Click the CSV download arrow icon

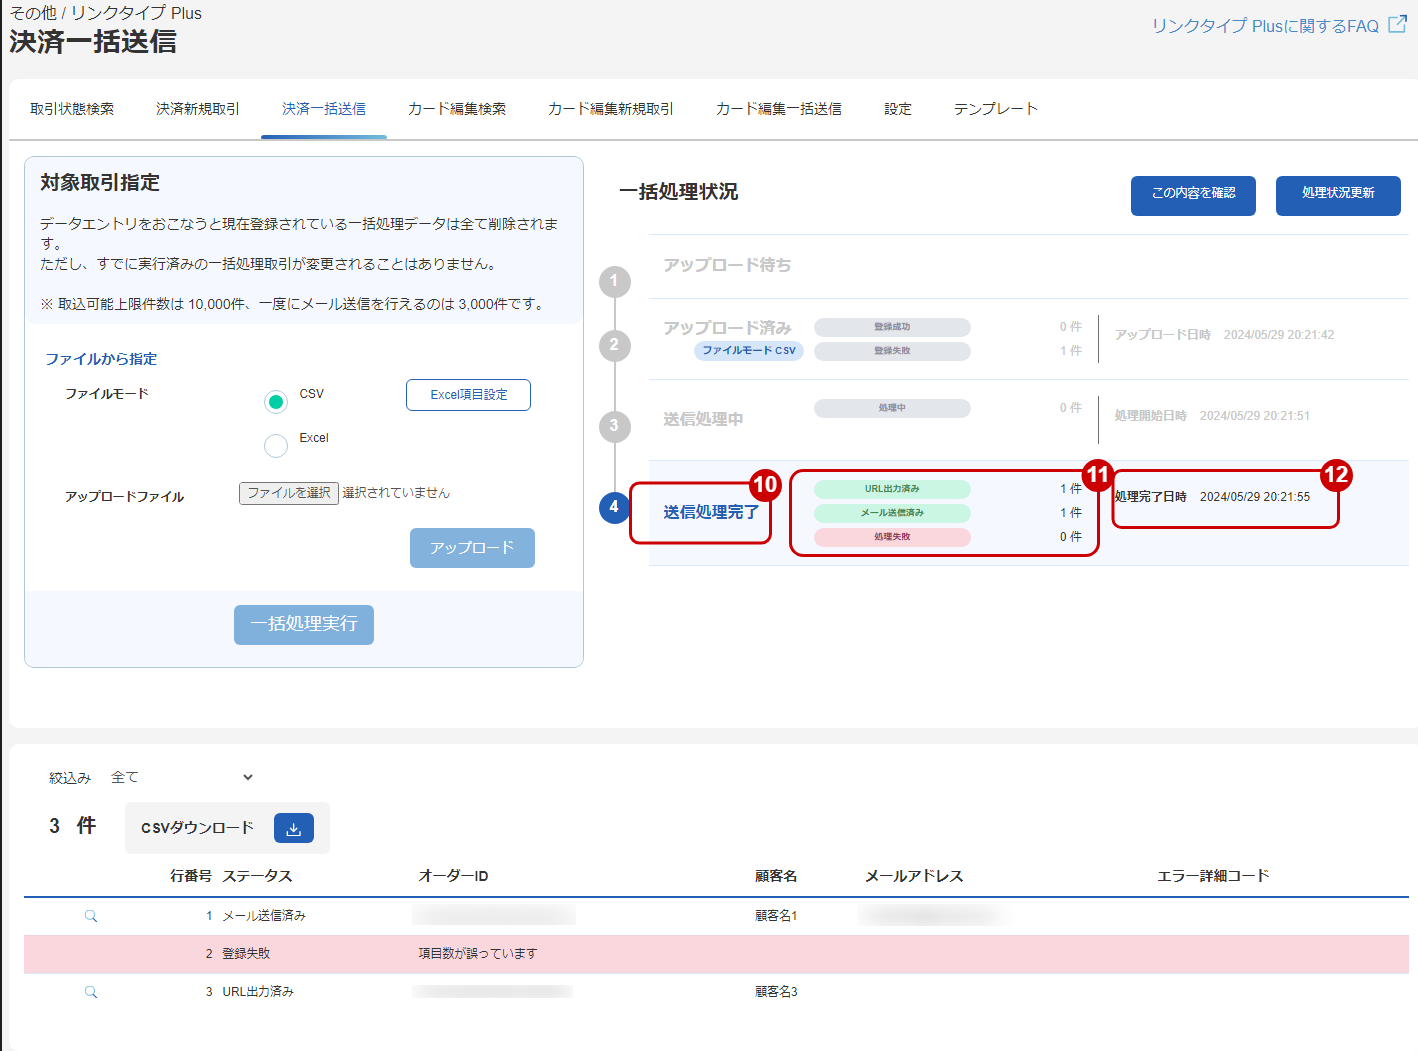(x=294, y=828)
